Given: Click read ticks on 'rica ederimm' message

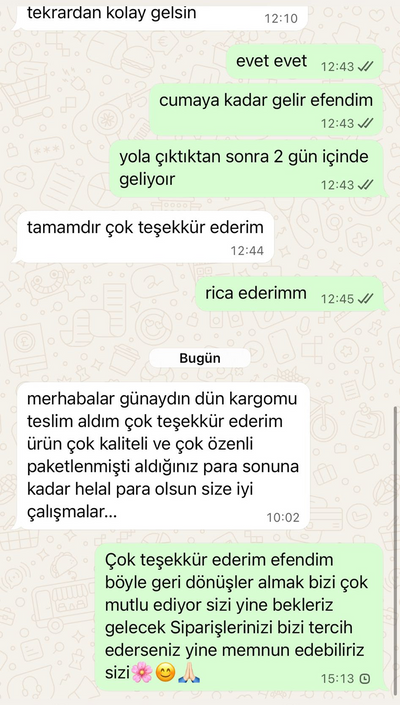Looking at the screenshot, I should 365,299.
